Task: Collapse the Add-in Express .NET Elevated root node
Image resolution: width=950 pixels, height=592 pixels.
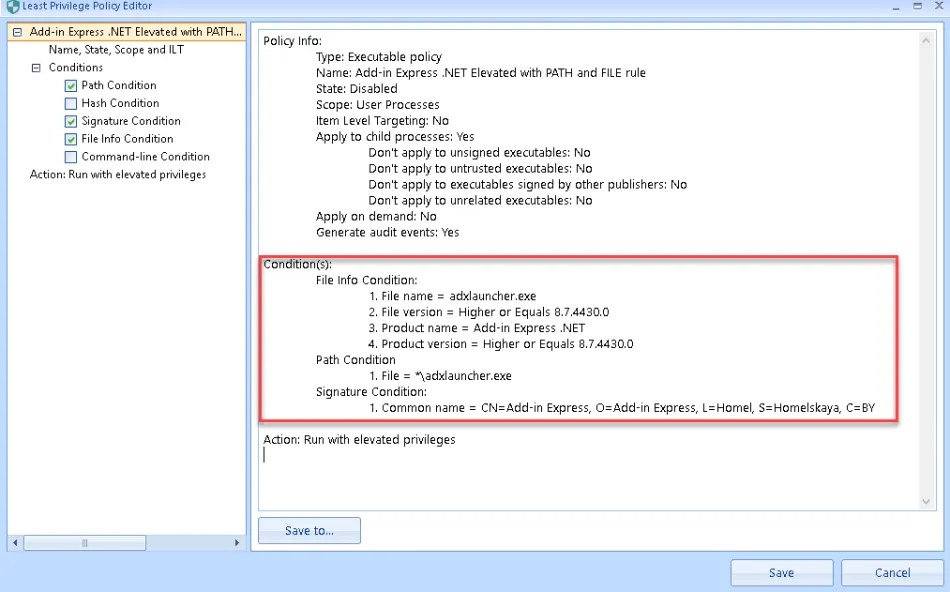Action: point(17,32)
